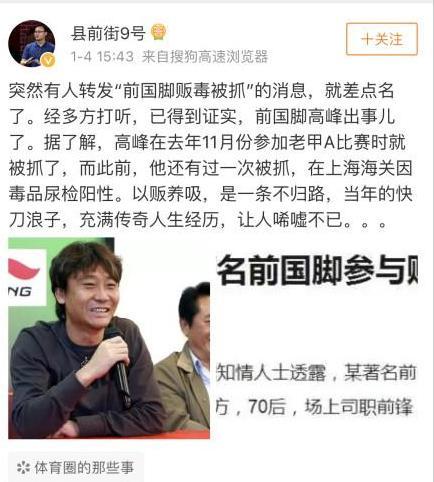Open the username 县前街9号

coord(108,34)
